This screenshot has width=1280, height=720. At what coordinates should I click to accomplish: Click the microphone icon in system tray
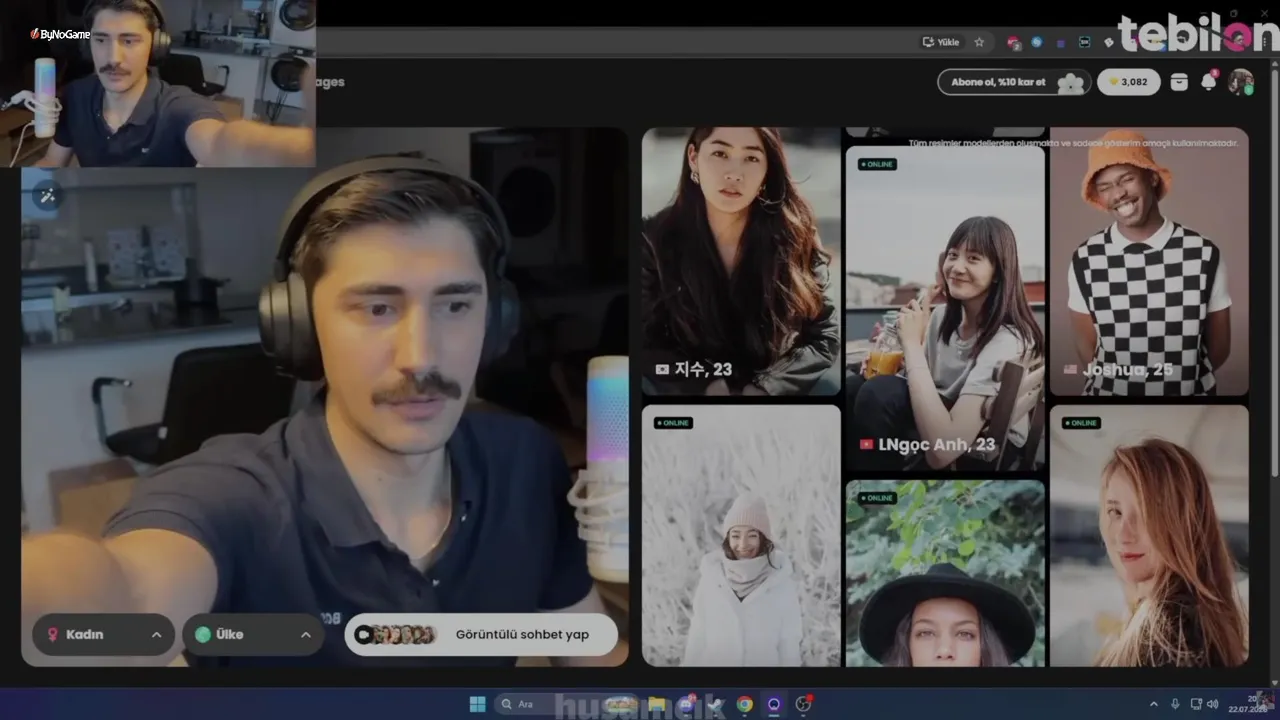tap(1175, 704)
